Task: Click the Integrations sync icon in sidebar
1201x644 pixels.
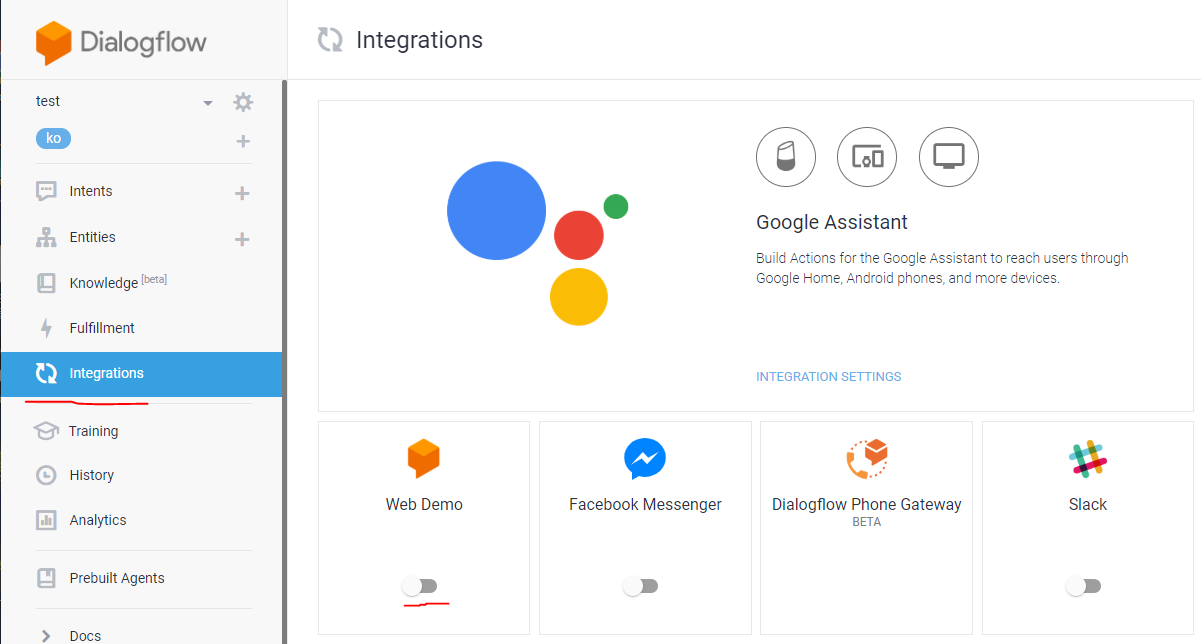Action: [46, 374]
